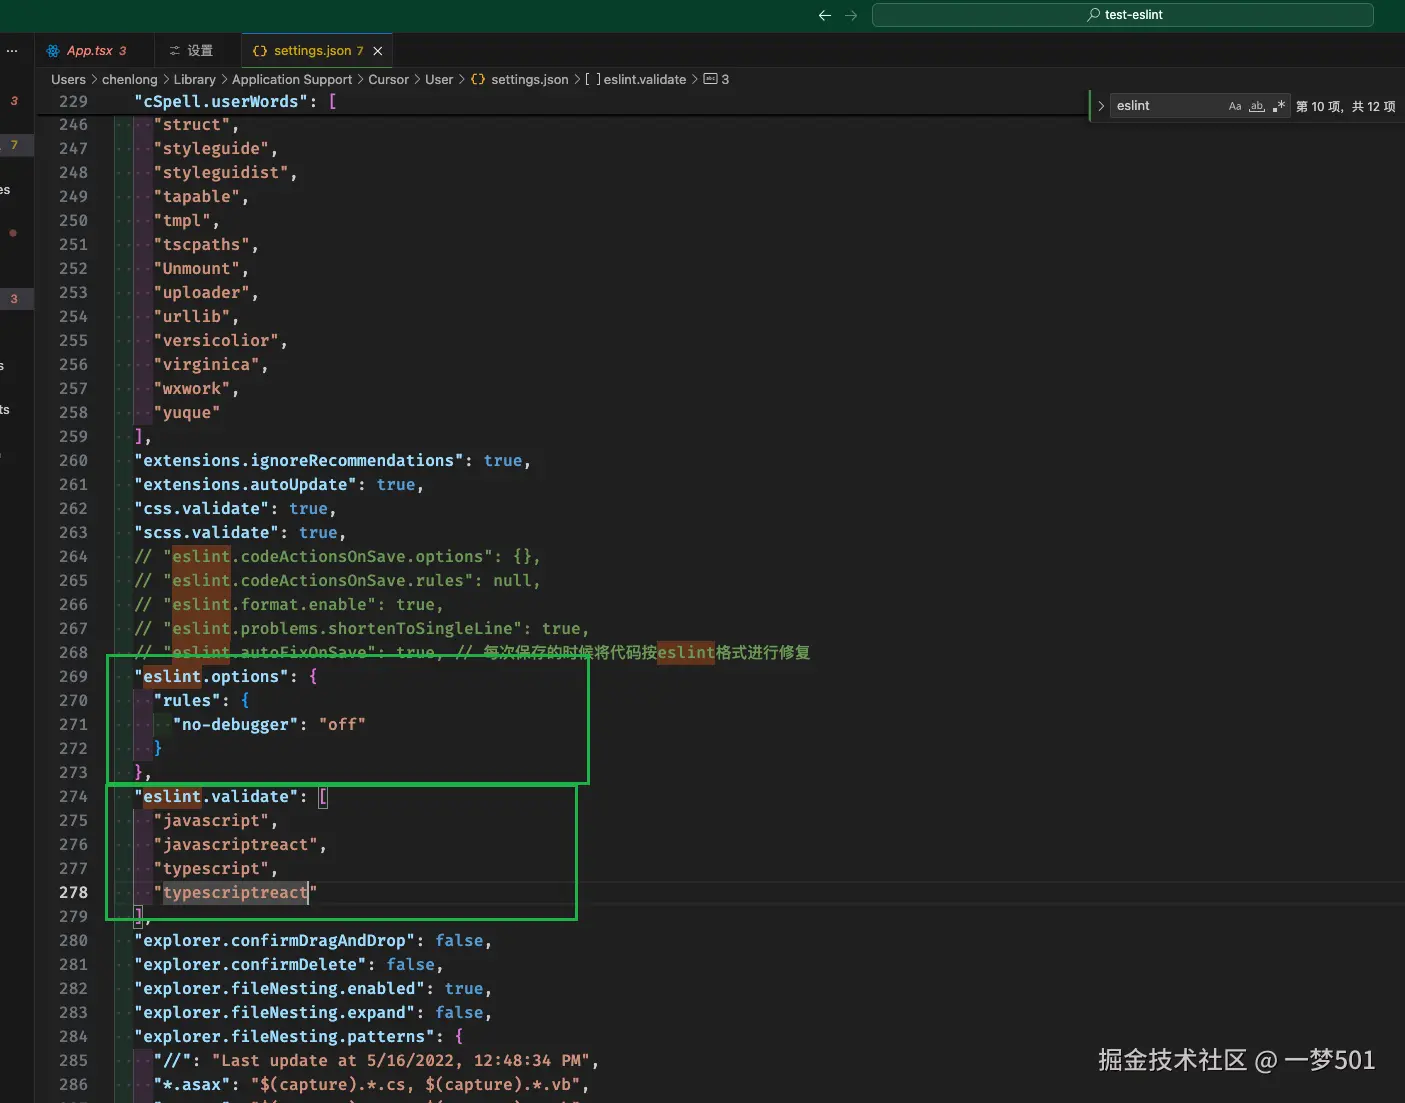Click "explorer.confirmDelete" setting
This screenshot has width=1405, height=1103.
tap(250, 965)
